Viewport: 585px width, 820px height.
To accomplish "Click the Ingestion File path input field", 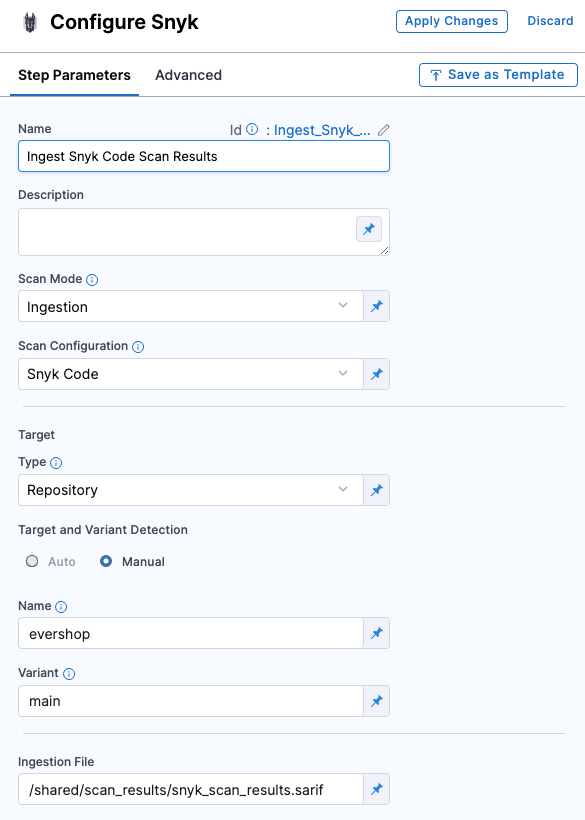I will [191, 789].
